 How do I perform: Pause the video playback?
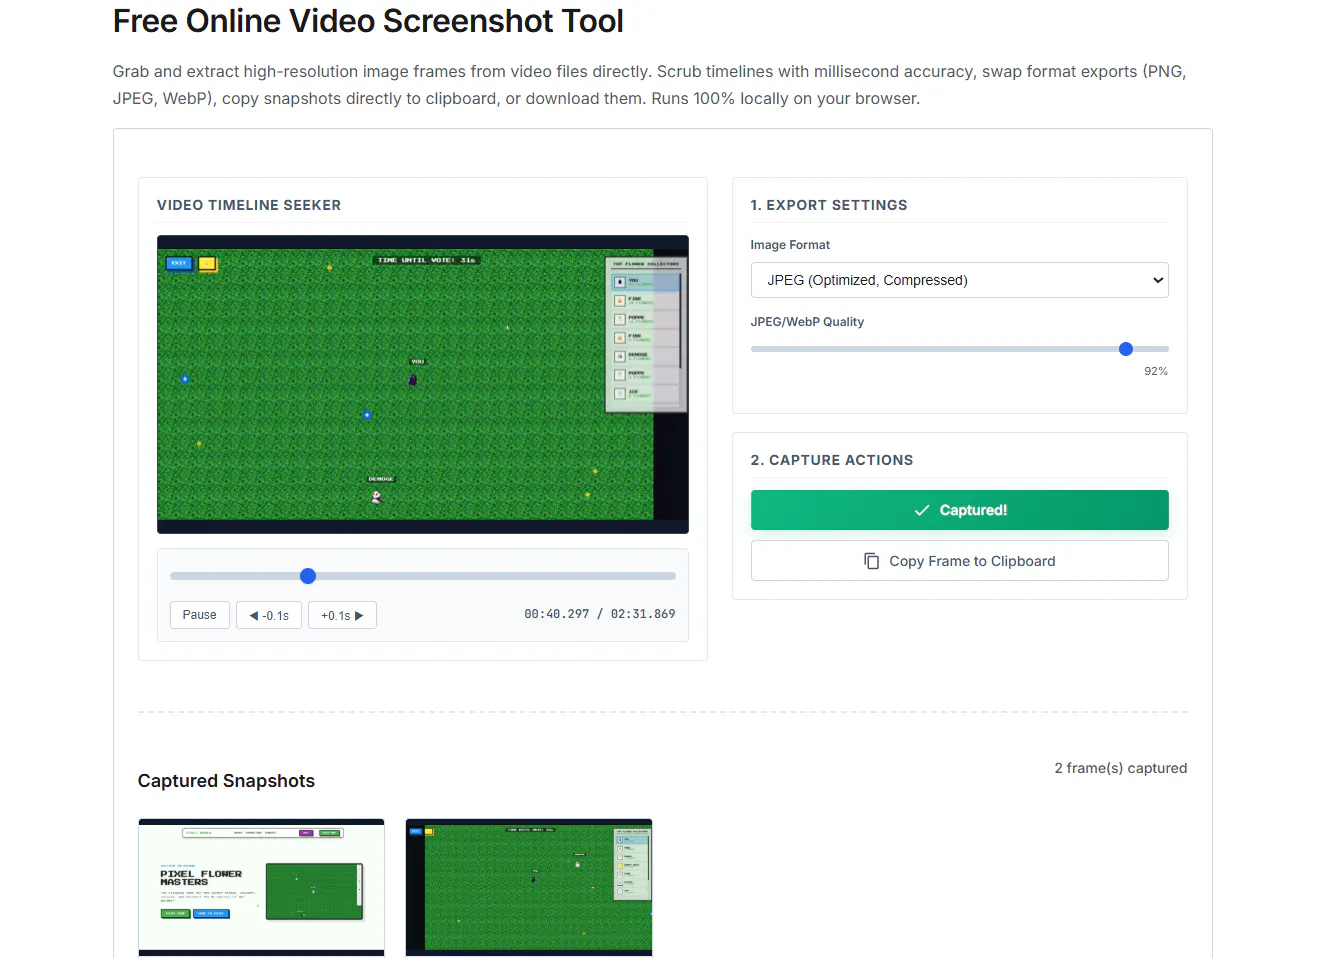pos(200,615)
